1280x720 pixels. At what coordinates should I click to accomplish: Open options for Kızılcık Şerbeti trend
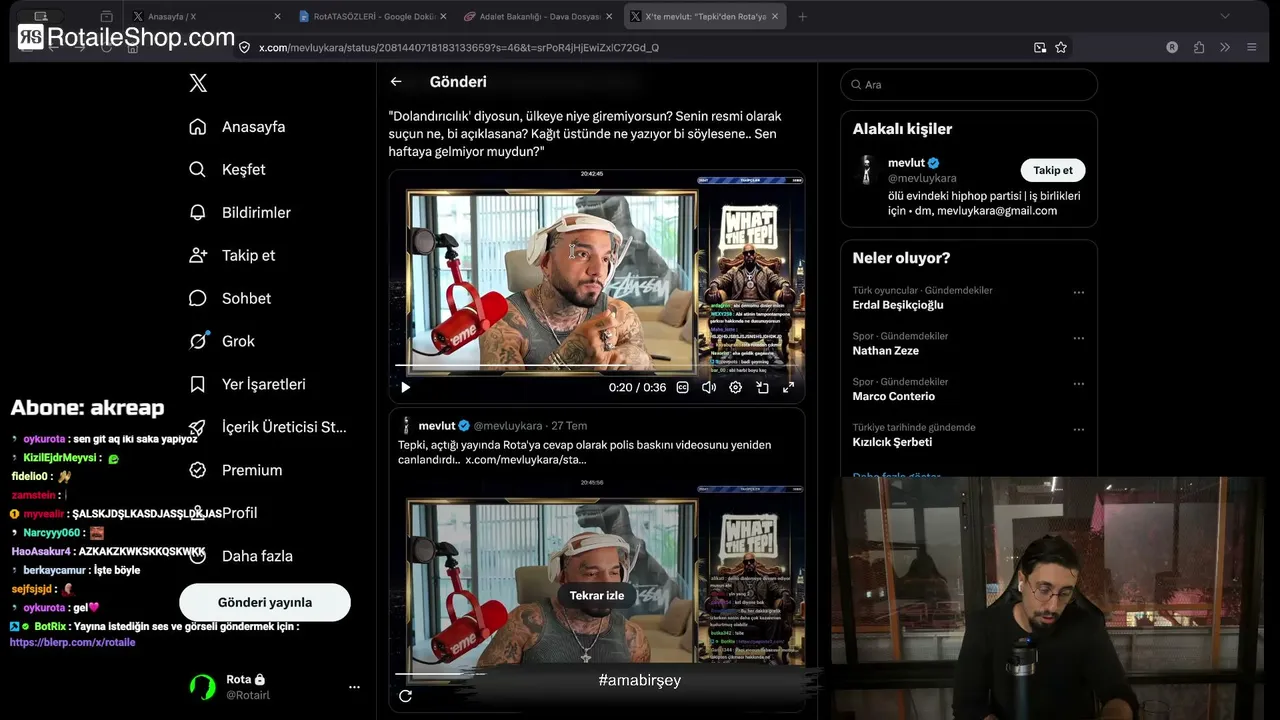(x=1079, y=430)
